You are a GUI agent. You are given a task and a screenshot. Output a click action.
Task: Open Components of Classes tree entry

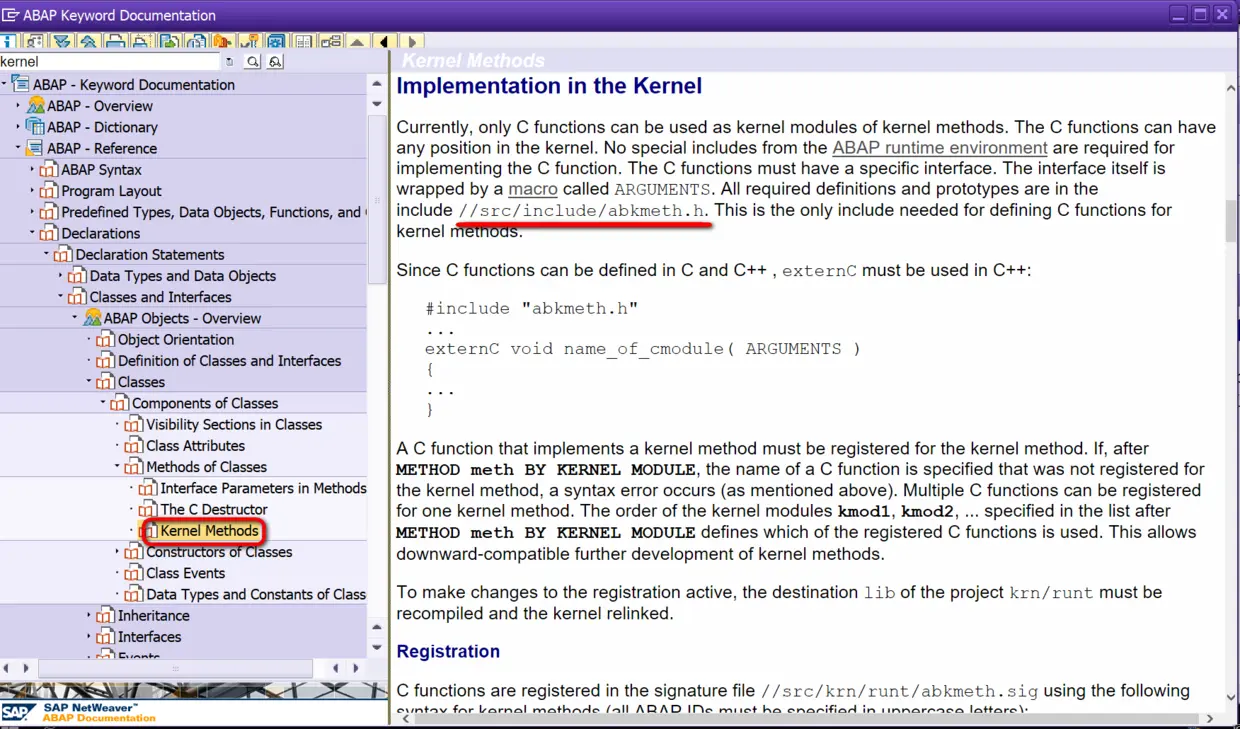(x=205, y=403)
